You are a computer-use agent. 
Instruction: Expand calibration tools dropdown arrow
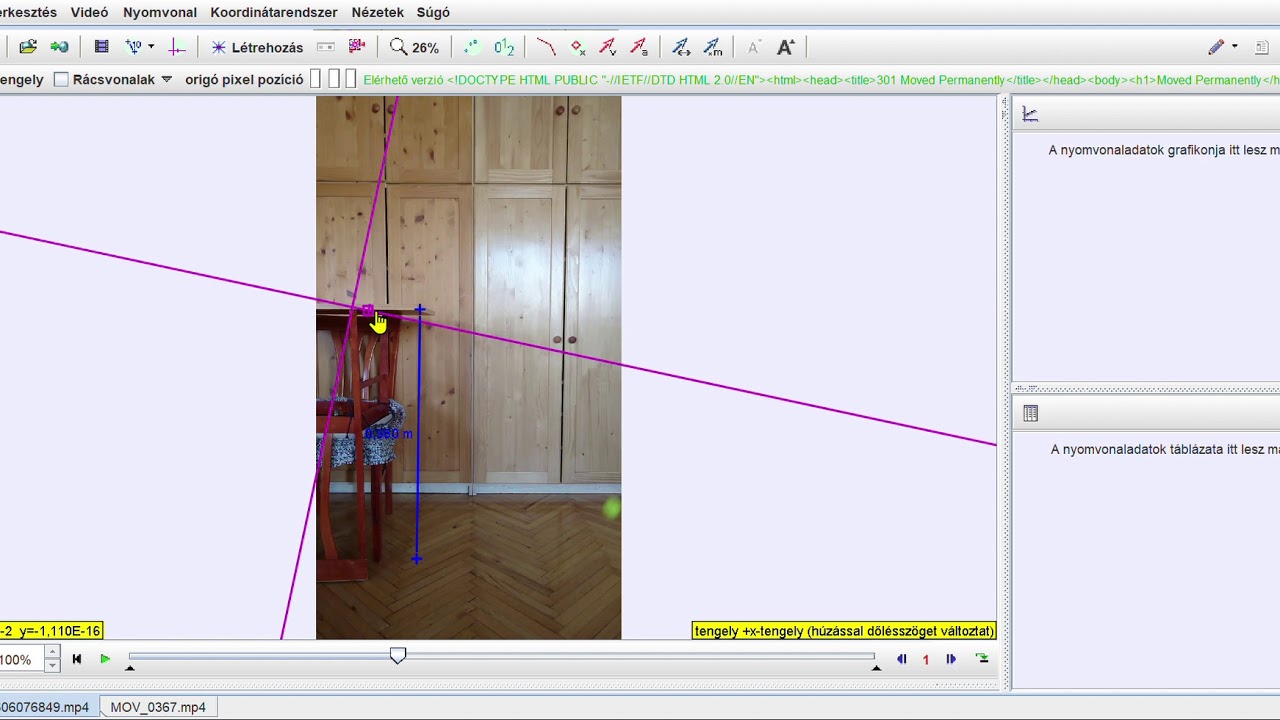coord(151,47)
